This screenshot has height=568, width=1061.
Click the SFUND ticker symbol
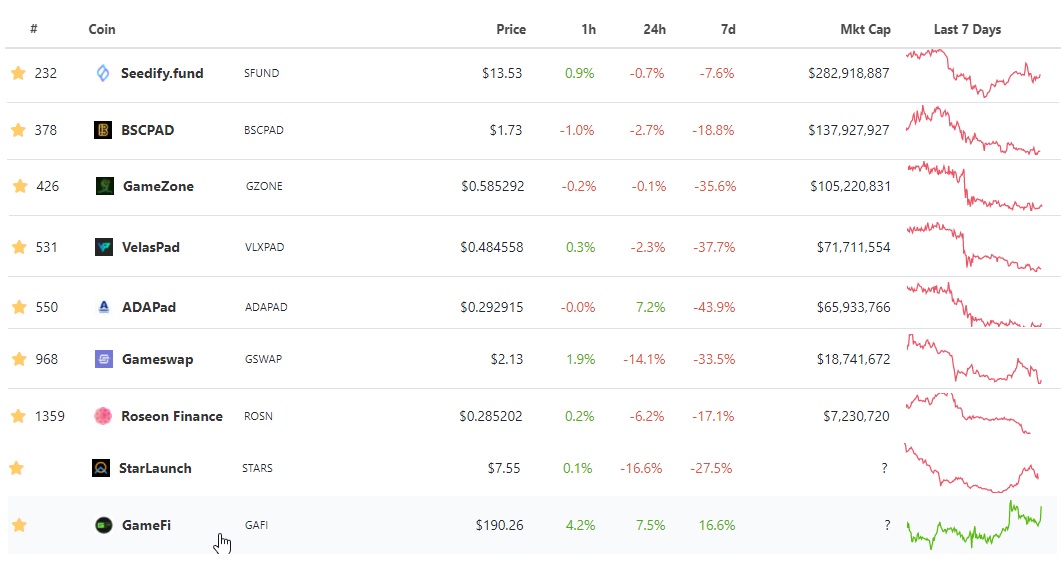click(261, 73)
